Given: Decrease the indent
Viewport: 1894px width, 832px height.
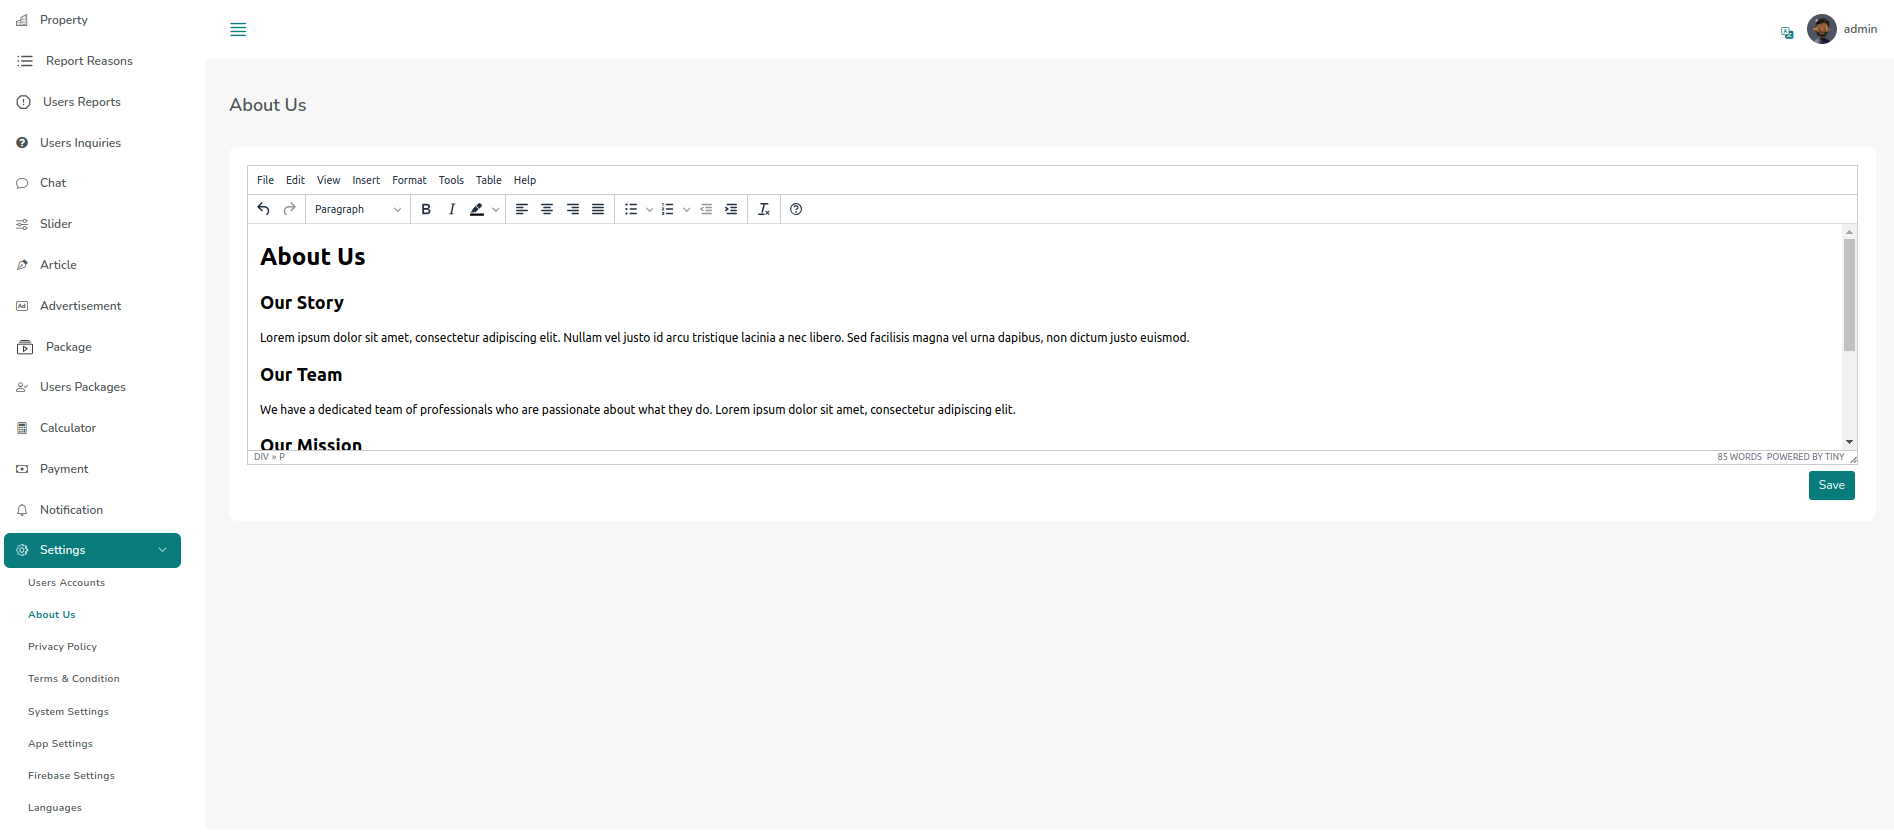Looking at the screenshot, I should click(x=706, y=209).
